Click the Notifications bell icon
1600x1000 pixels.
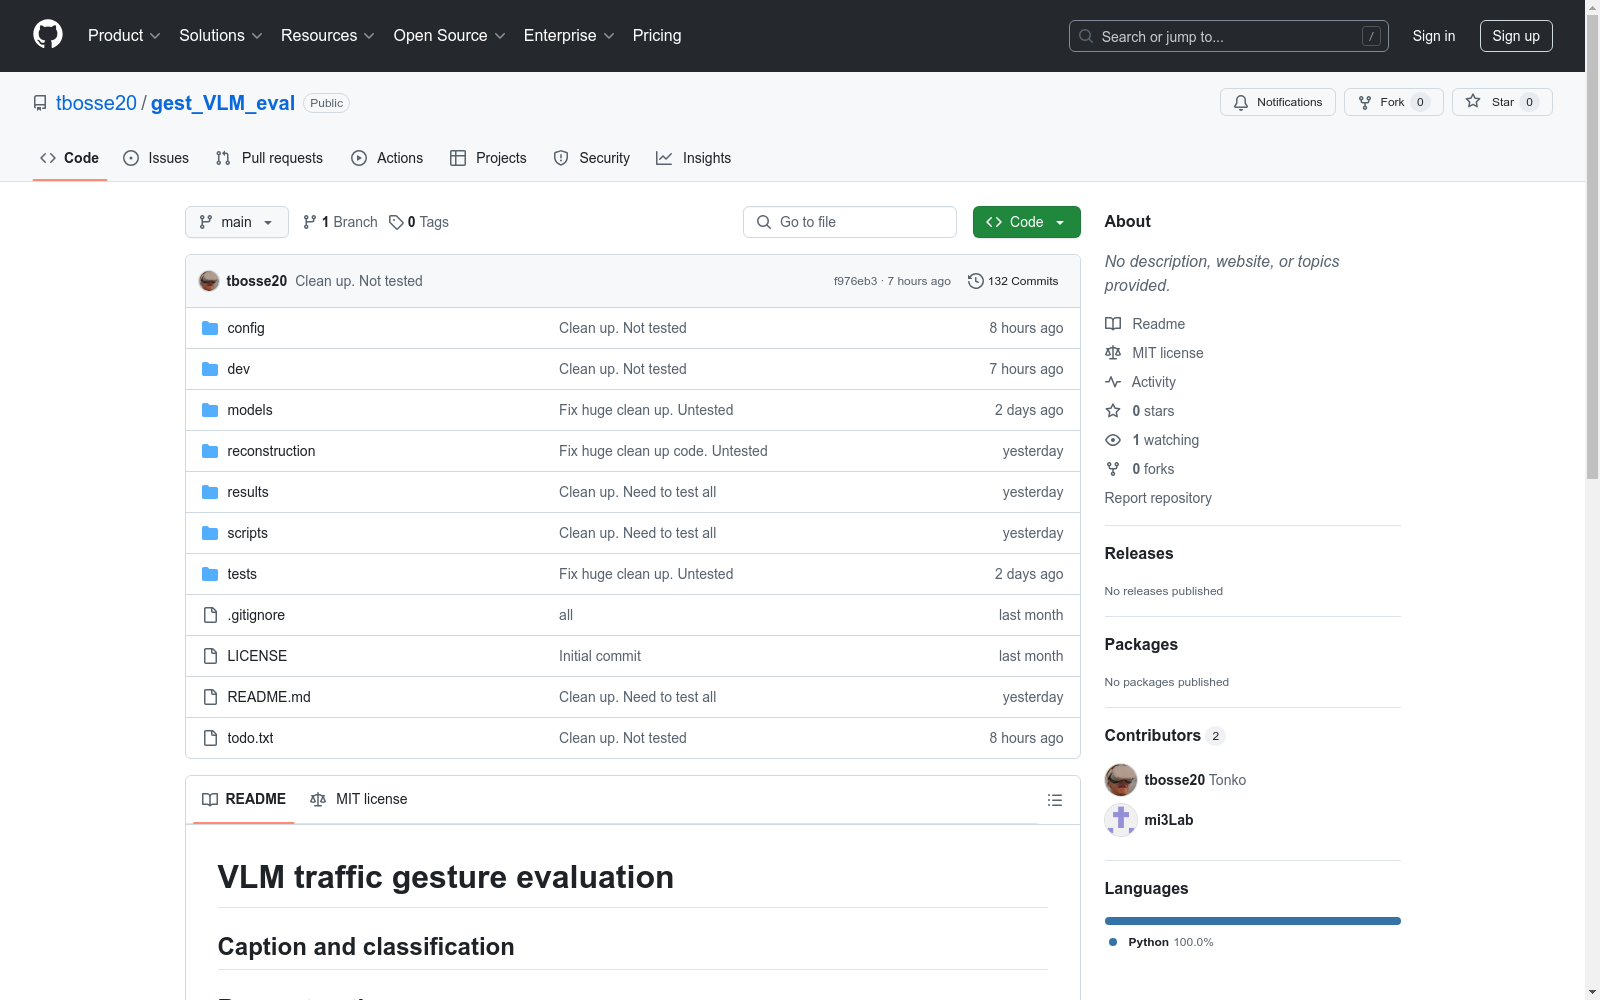pyautogui.click(x=1241, y=102)
